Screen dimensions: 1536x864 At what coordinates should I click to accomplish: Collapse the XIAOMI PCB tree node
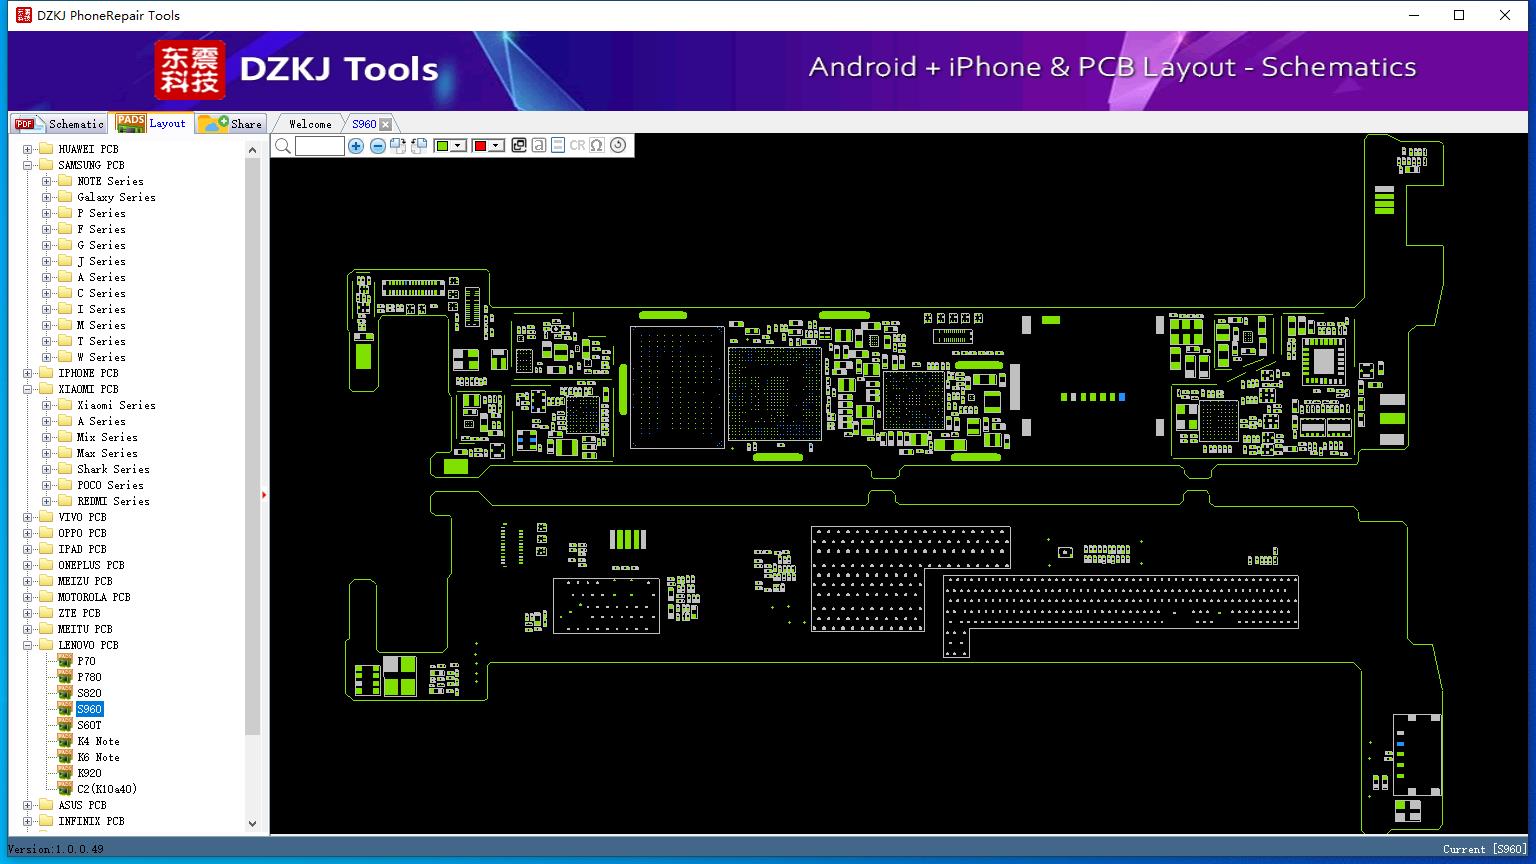(28, 389)
